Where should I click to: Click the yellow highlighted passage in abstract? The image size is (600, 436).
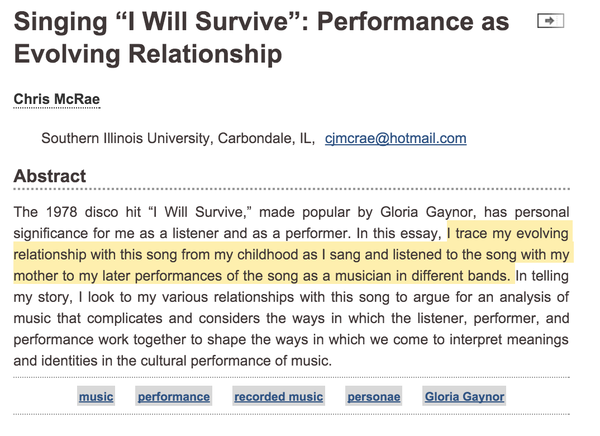[293, 255]
